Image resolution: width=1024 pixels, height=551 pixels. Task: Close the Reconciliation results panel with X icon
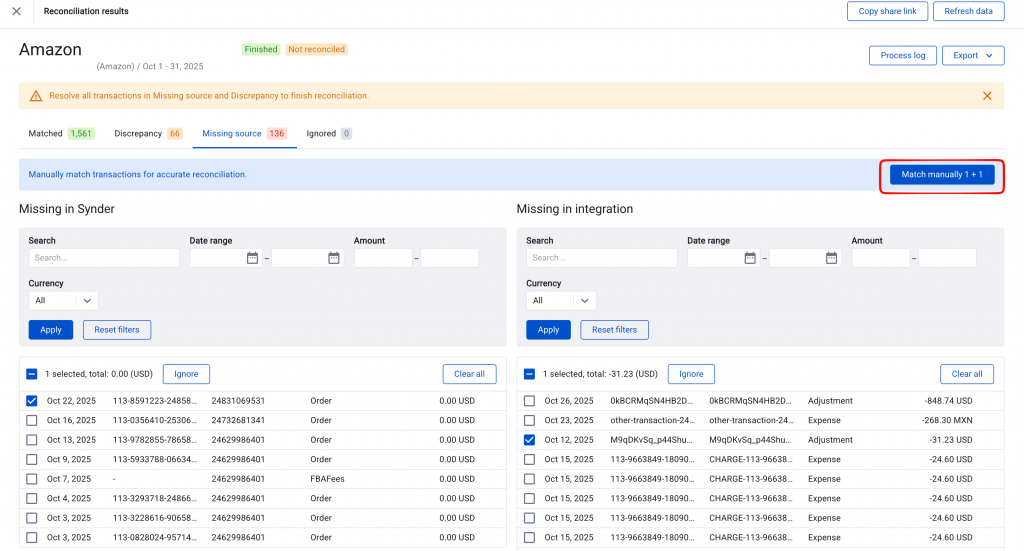pyautogui.click(x=16, y=11)
